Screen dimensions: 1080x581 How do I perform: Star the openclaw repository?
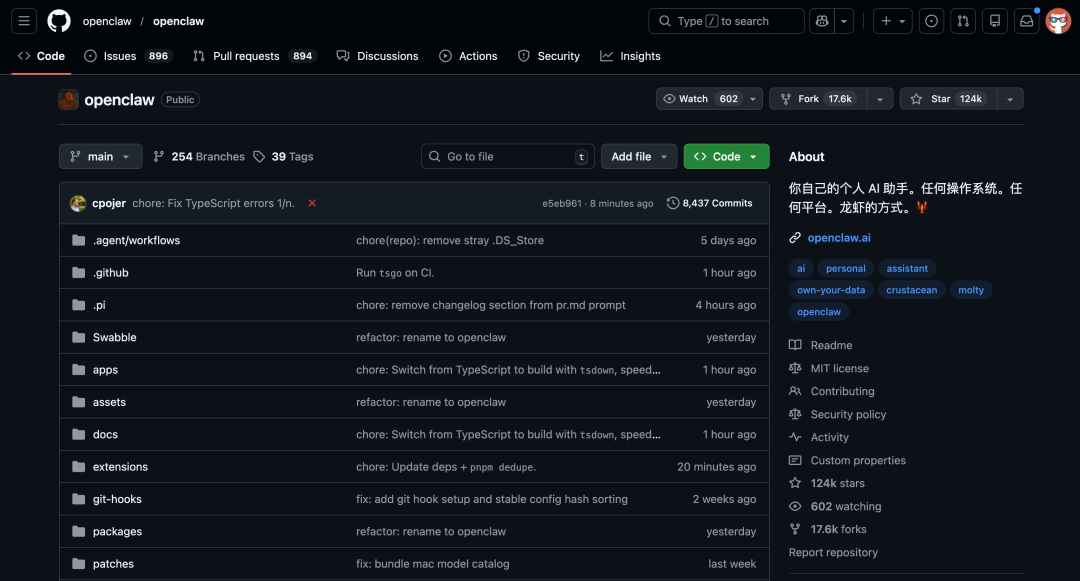pyautogui.click(x=950, y=98)
